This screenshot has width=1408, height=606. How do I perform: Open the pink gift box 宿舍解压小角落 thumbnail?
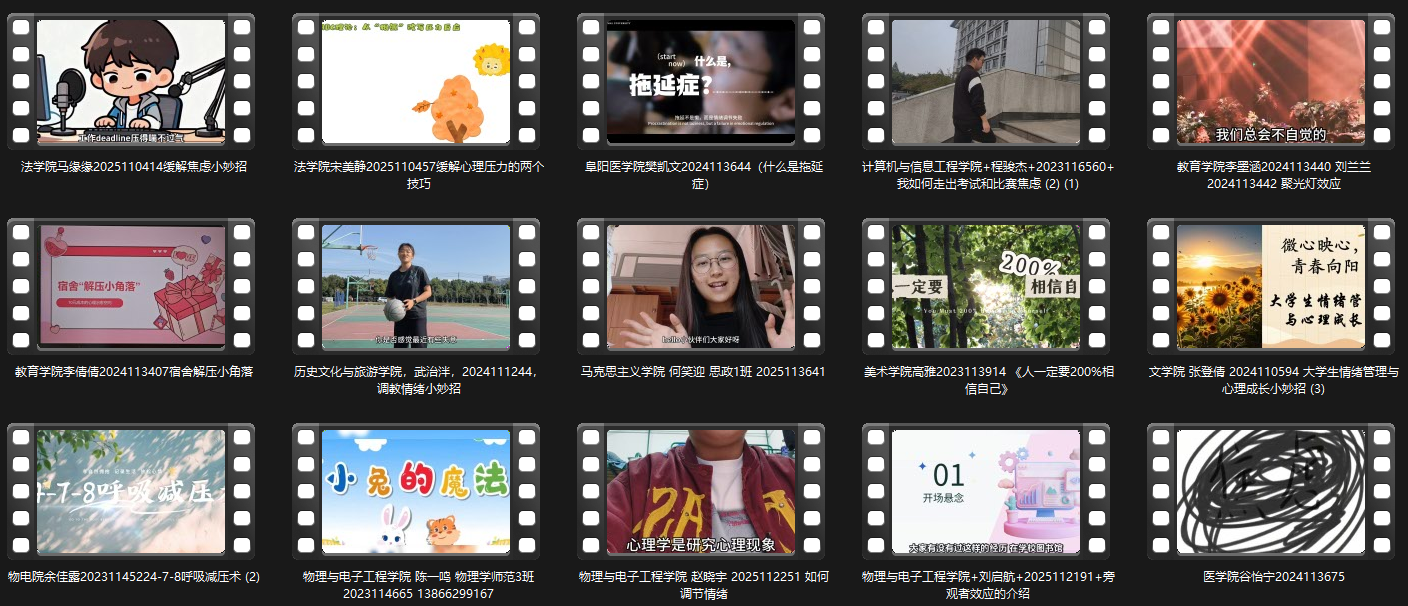coord(131,286)
